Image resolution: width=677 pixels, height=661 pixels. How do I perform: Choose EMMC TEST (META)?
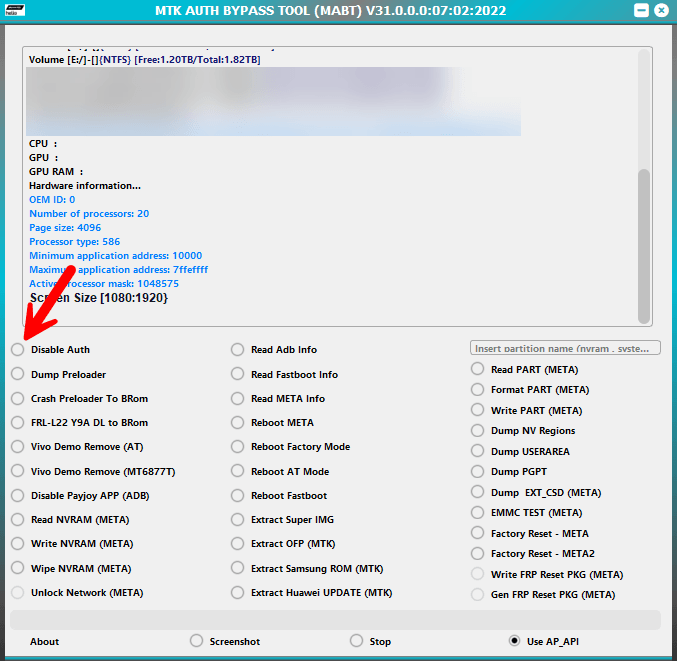point(478,512)
